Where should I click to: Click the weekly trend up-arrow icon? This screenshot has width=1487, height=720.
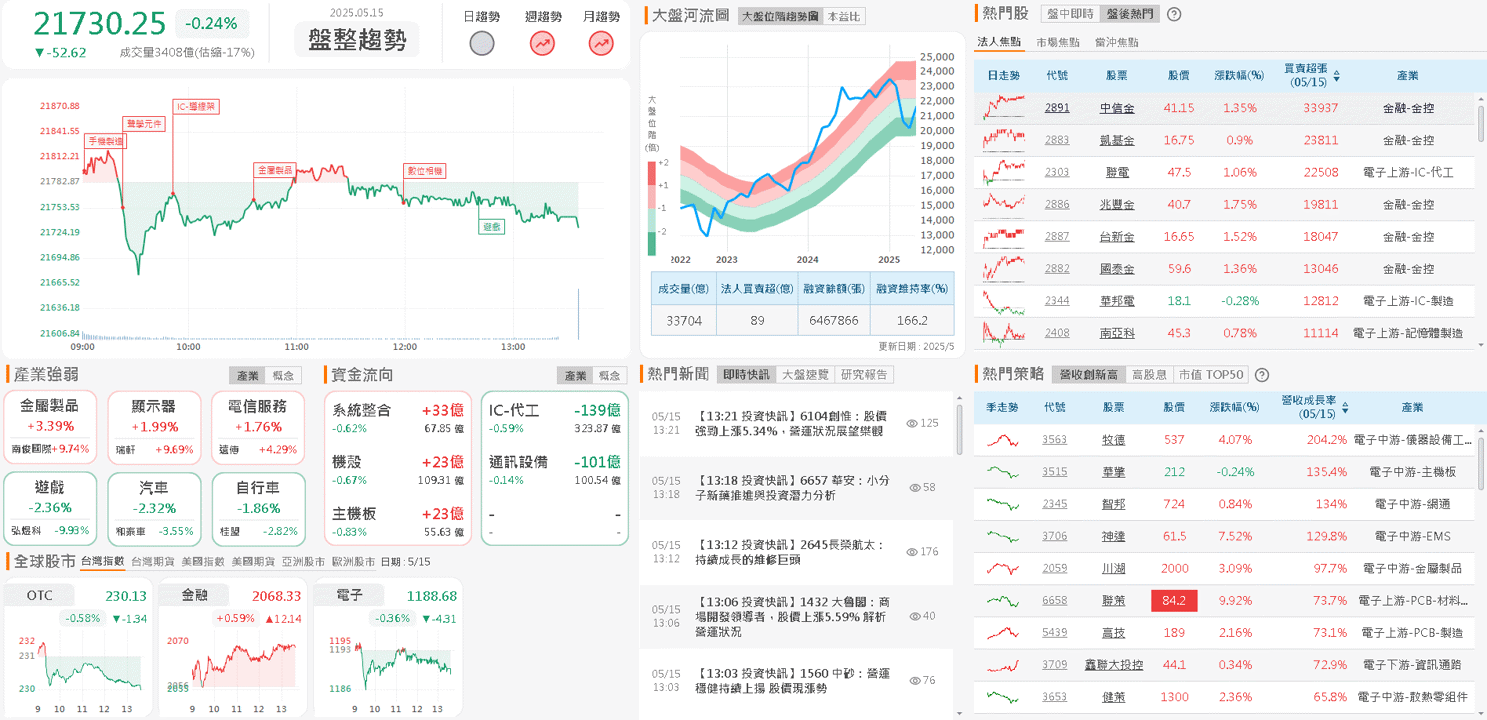coord(542,43)
